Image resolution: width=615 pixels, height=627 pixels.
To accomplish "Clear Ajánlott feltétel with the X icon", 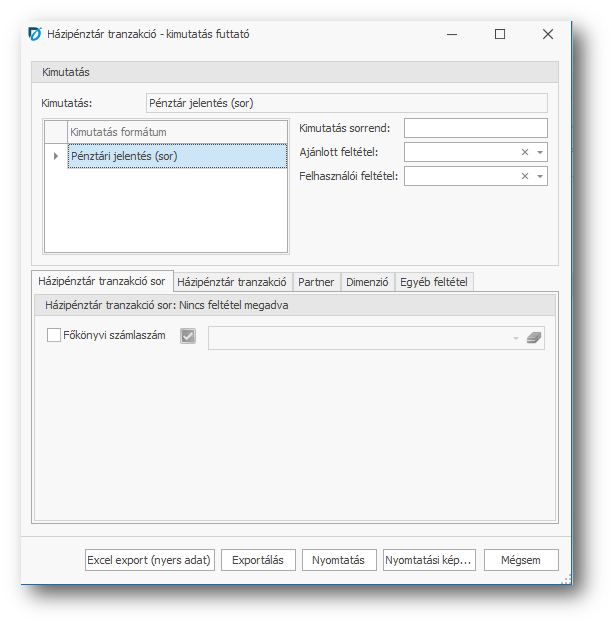I will pos(525,152).
